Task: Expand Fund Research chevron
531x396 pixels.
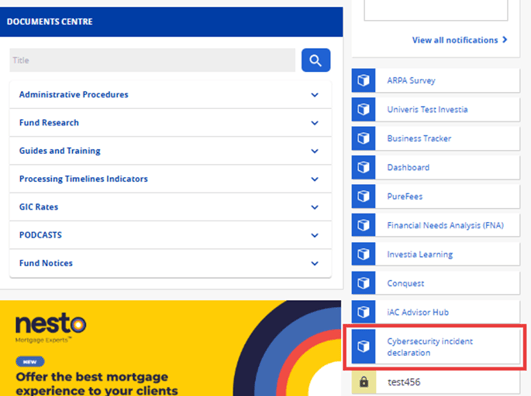Action: pos(315,123)
